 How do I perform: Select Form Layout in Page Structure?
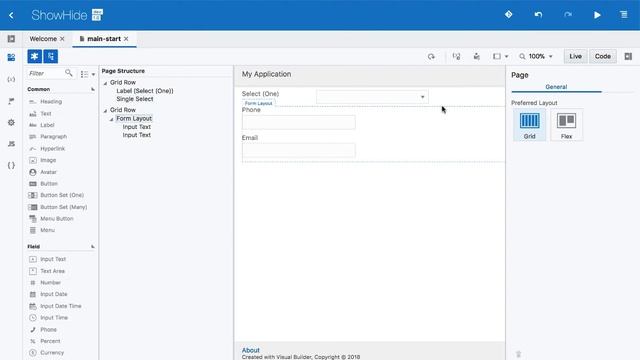coord(134,118)
